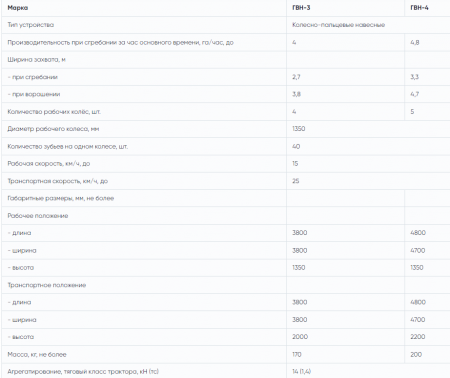Viewport: 450px width, 378px height.
Task: Select the Колесно-пальцевые навесные value
Action: point(338,25)
